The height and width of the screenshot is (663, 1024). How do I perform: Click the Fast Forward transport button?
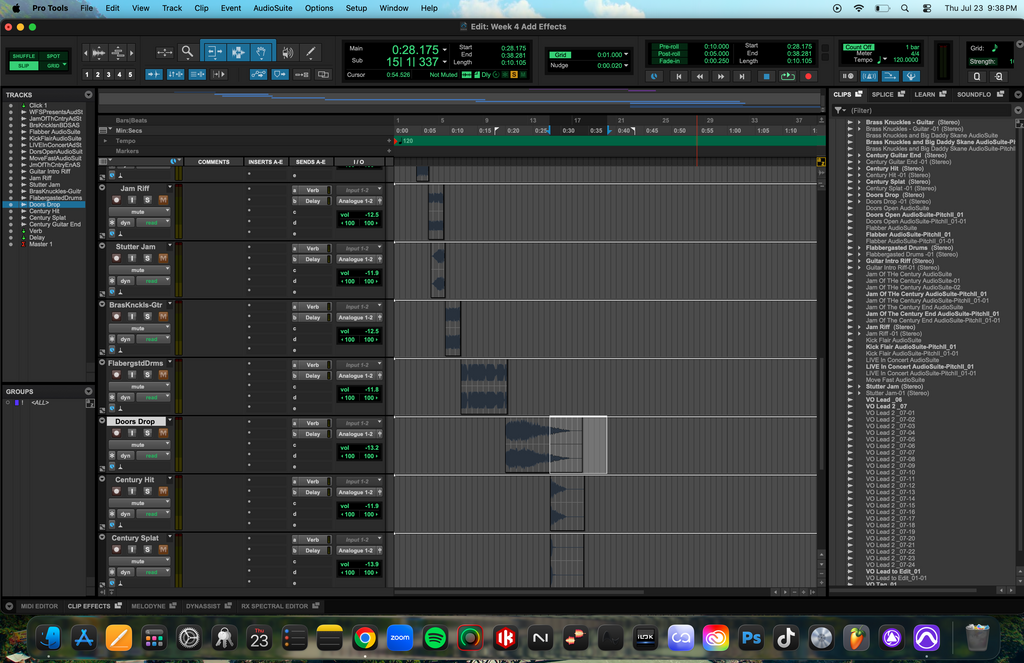(721, 76)
